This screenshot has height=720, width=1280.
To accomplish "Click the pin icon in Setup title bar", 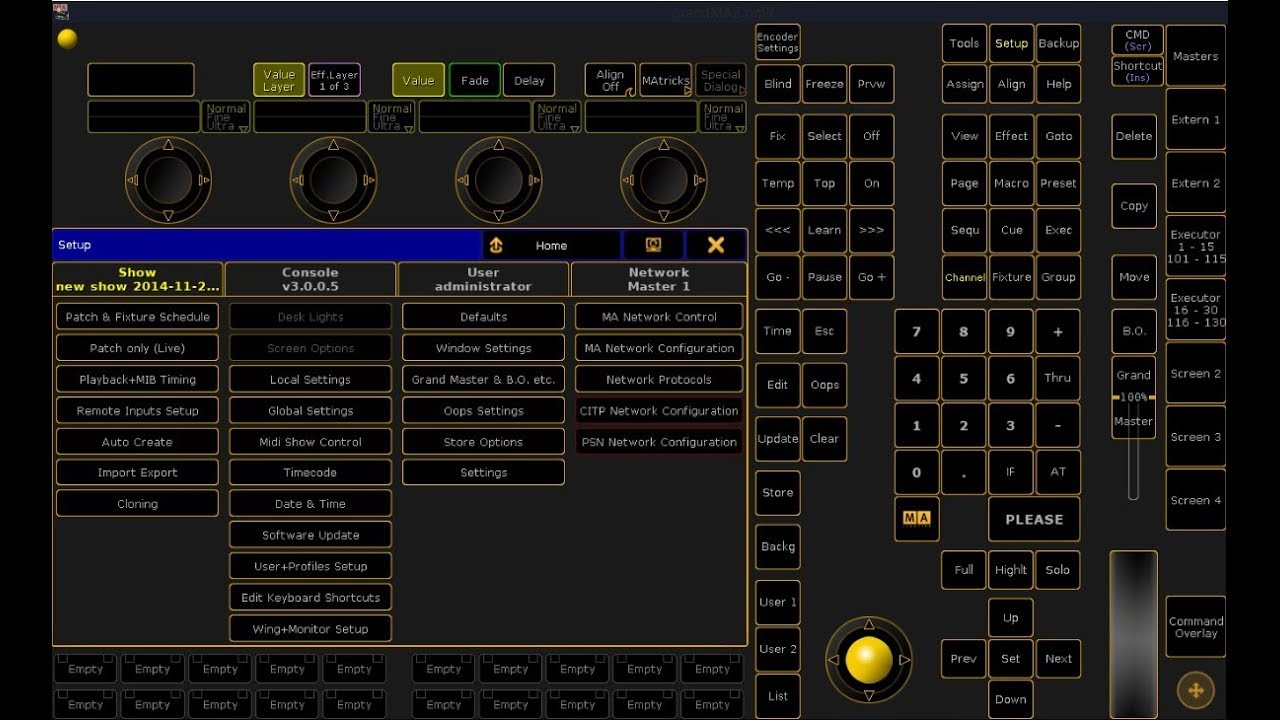I will pyautogui.click(x=496, y=245).
